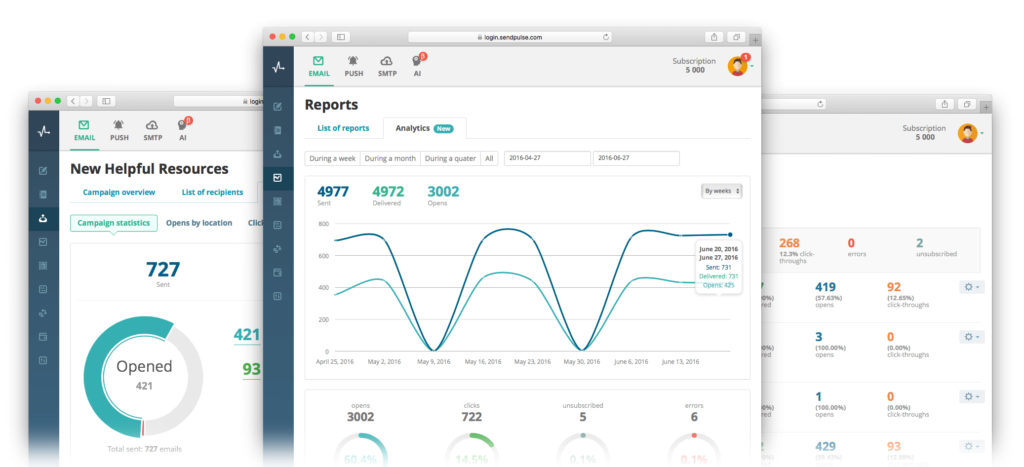Click pencil compose icon in left window sidebar
1024x467 pixels.
(44, 171)
